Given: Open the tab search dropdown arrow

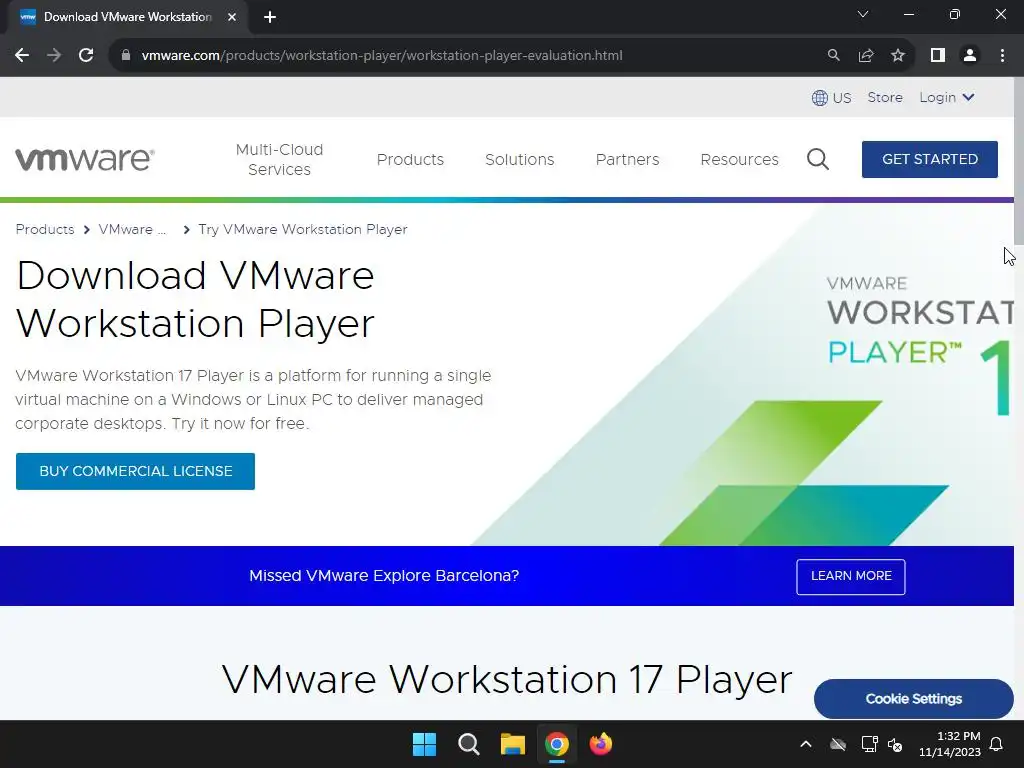Looking at the screenshot, I should 863,14.
